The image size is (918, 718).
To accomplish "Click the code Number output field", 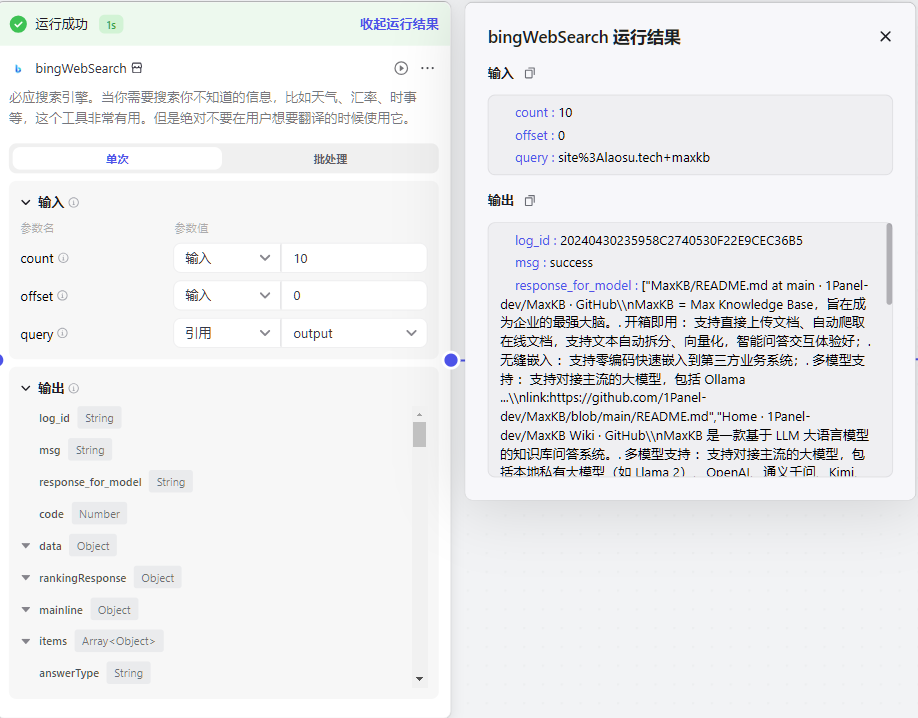I will pos(83,514).
